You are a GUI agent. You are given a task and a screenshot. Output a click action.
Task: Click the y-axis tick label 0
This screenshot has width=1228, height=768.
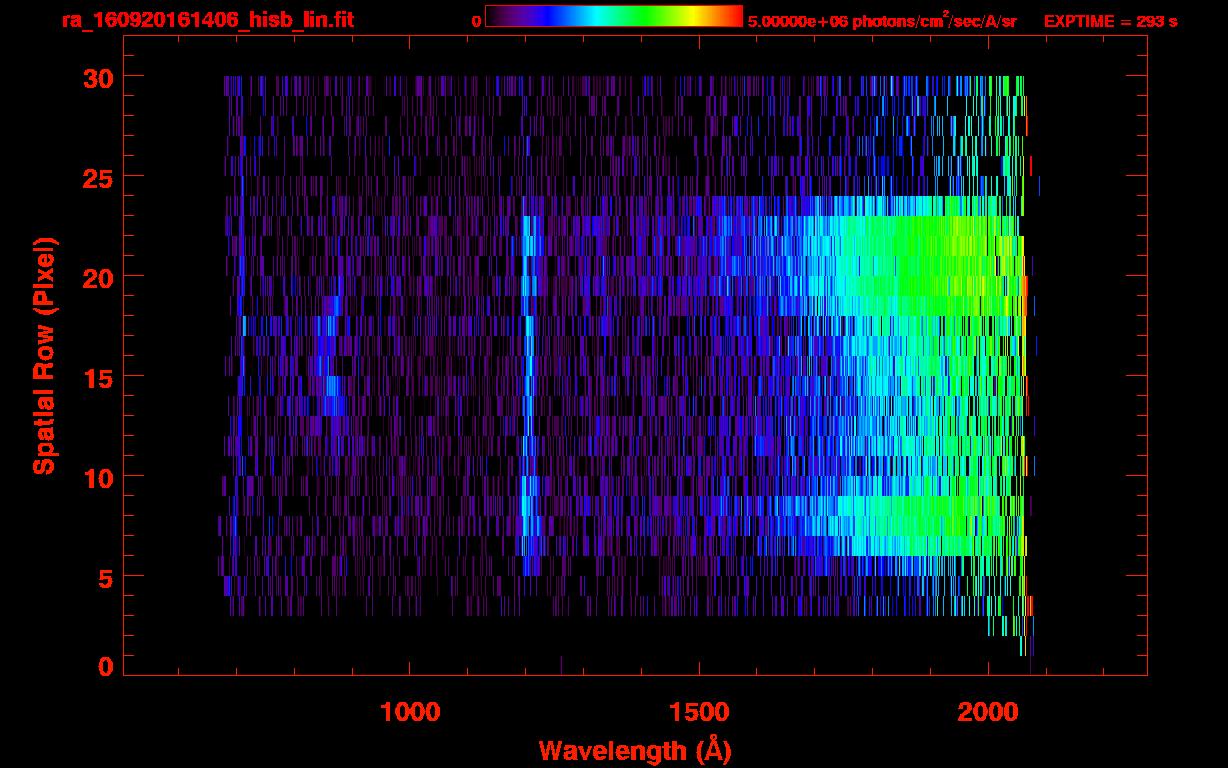coord(104,667)
